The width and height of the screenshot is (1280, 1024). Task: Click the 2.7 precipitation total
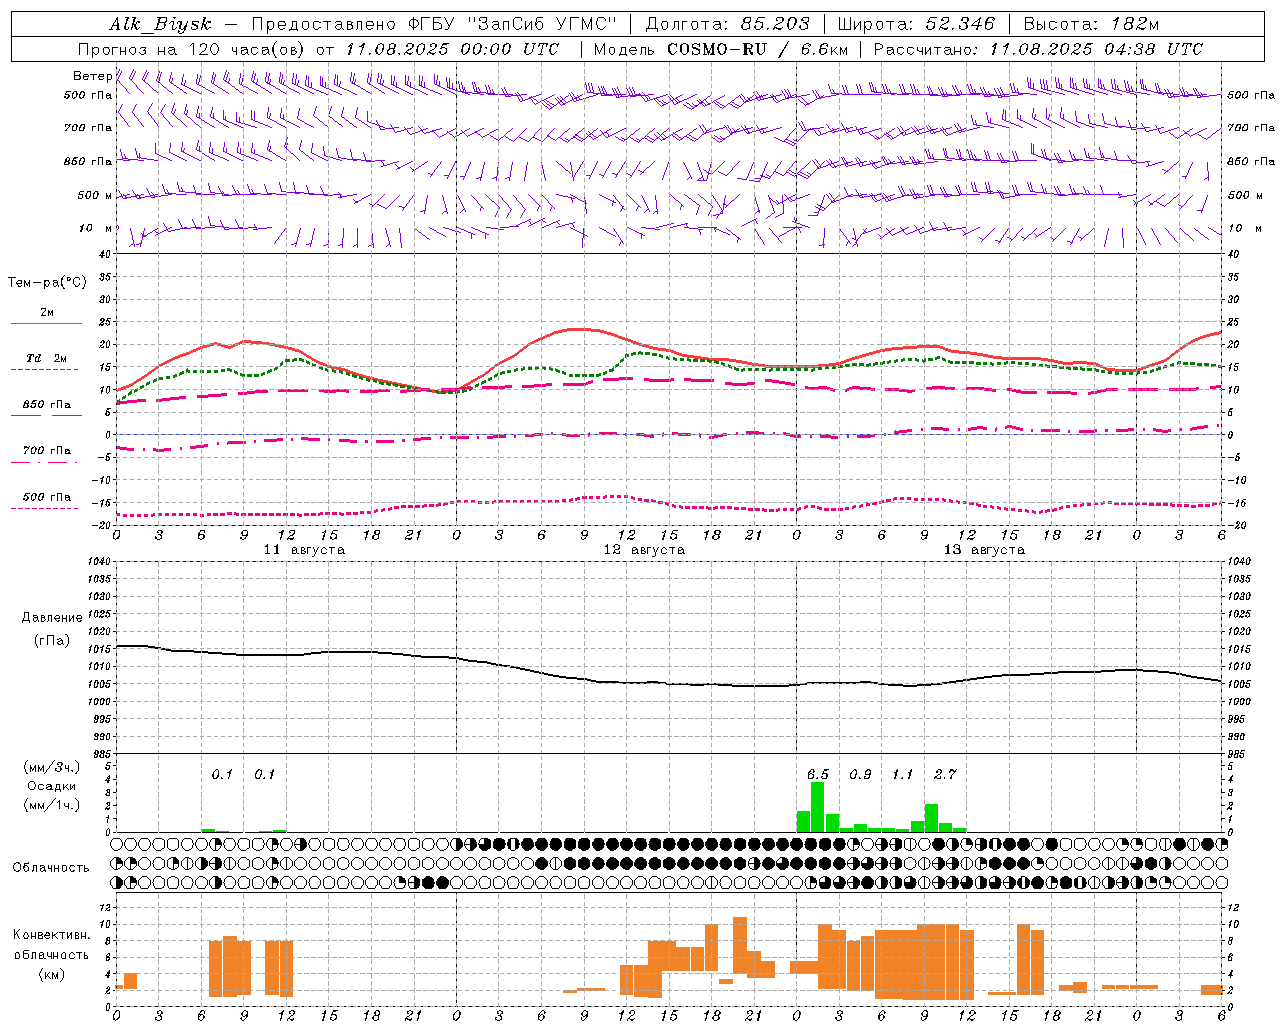point(945,774)
